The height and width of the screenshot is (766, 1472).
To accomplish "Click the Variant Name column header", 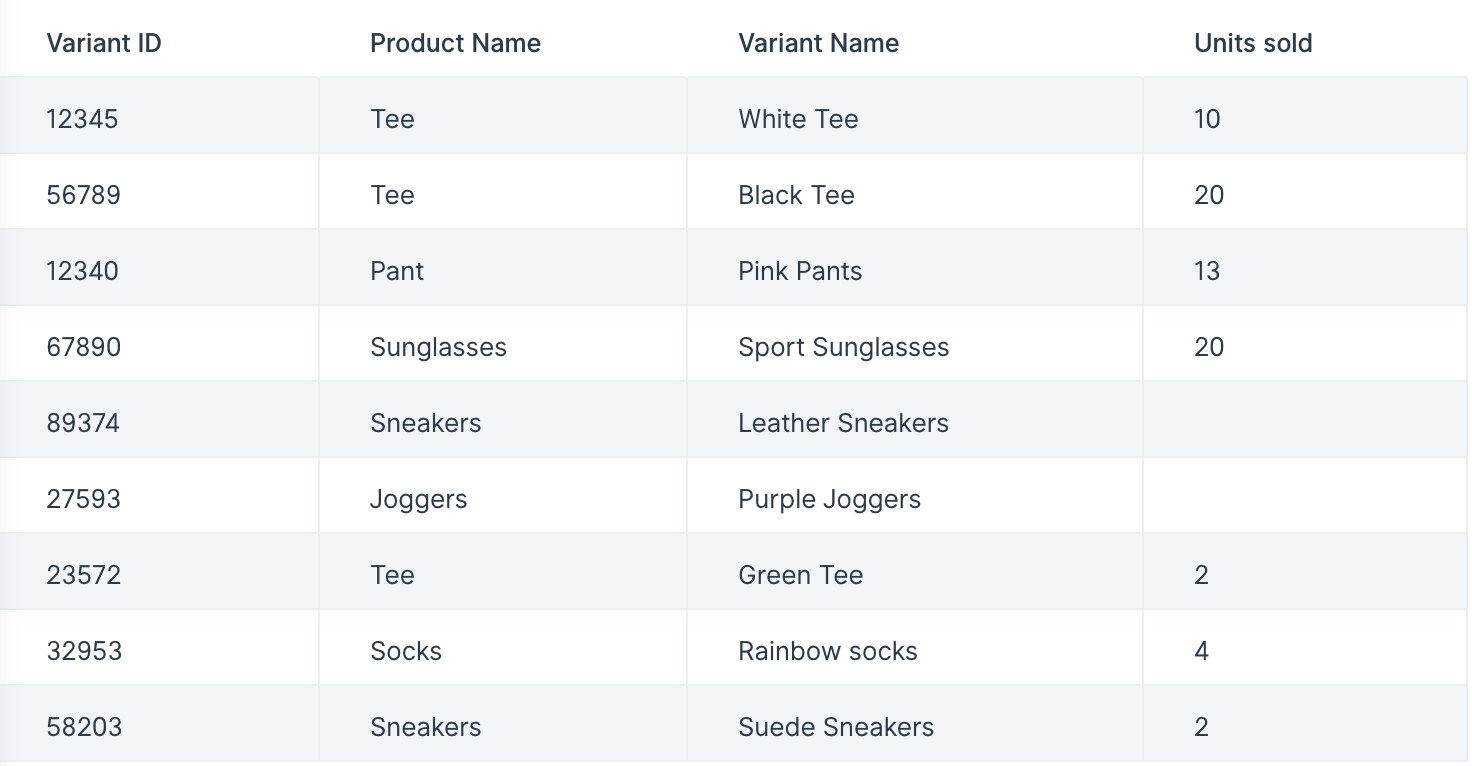I will click(x=818, y=43).
